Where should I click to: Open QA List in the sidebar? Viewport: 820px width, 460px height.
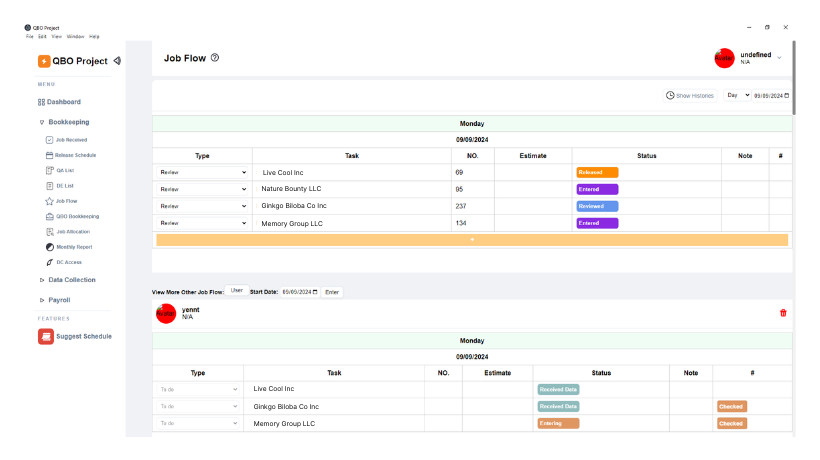pyautogui.click(x=64, y=170)
